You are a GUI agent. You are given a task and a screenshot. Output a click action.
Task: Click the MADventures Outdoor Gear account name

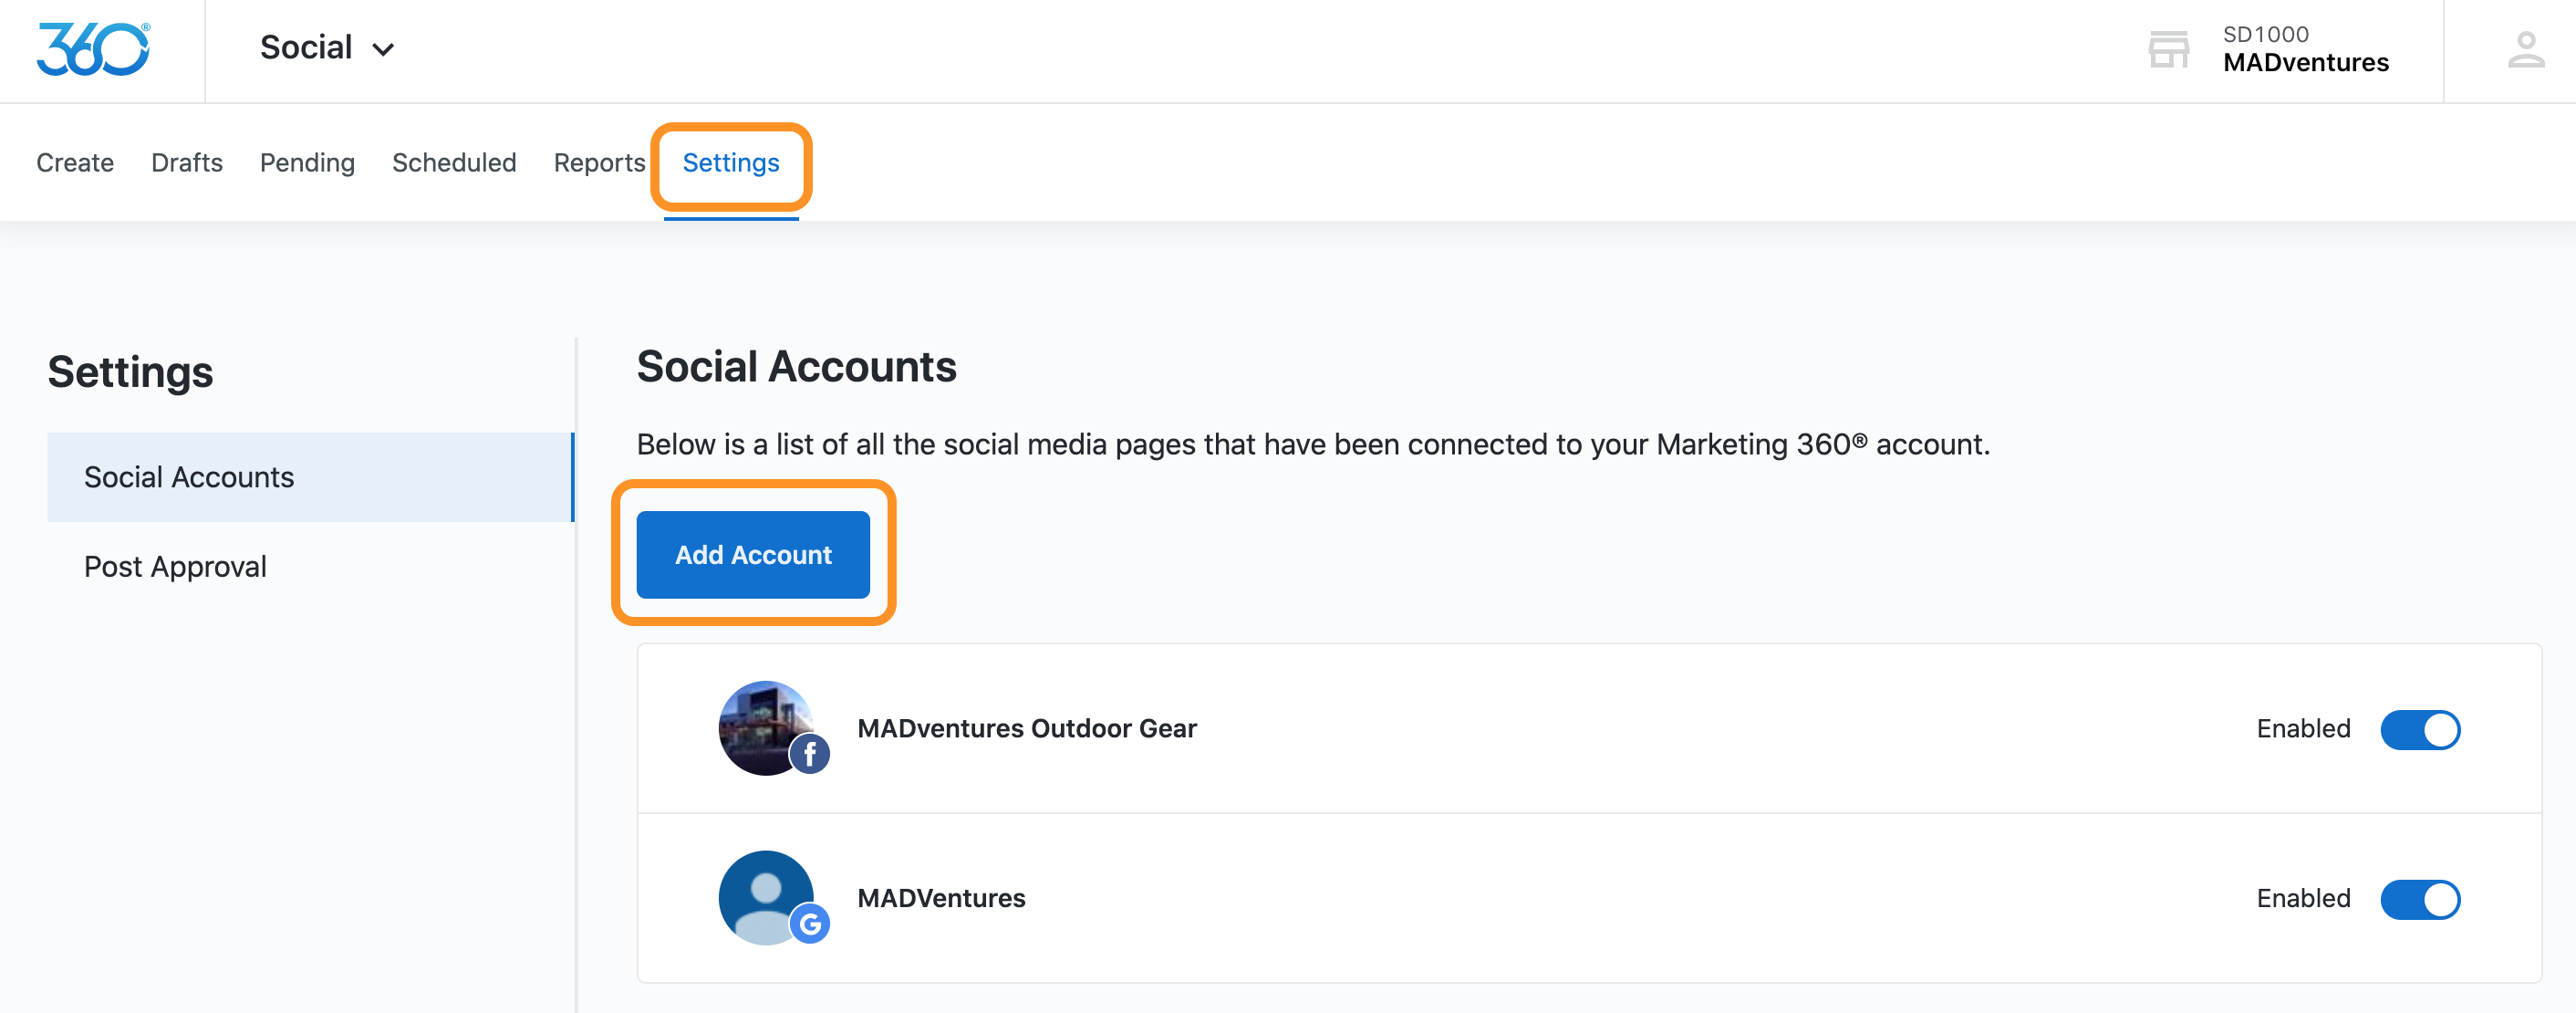click(x=1027, y=728)
